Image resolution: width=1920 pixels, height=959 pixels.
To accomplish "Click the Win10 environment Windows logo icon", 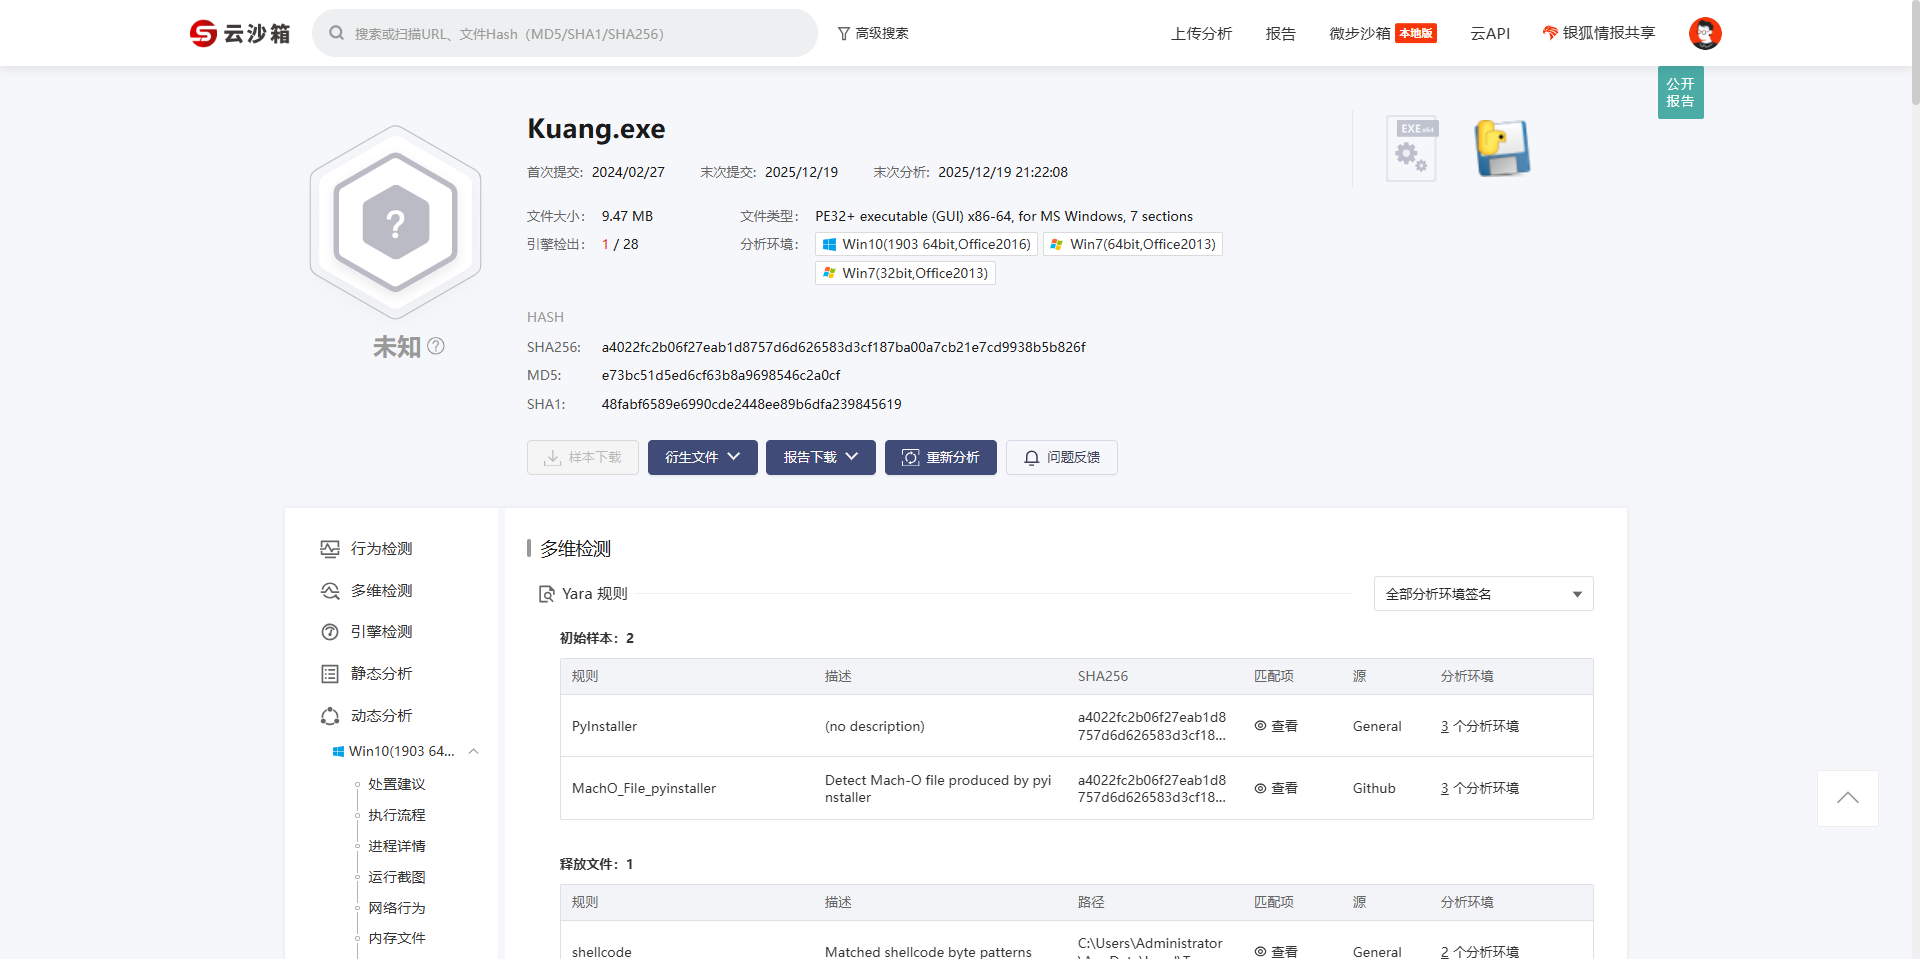I will tap(829, 244).
